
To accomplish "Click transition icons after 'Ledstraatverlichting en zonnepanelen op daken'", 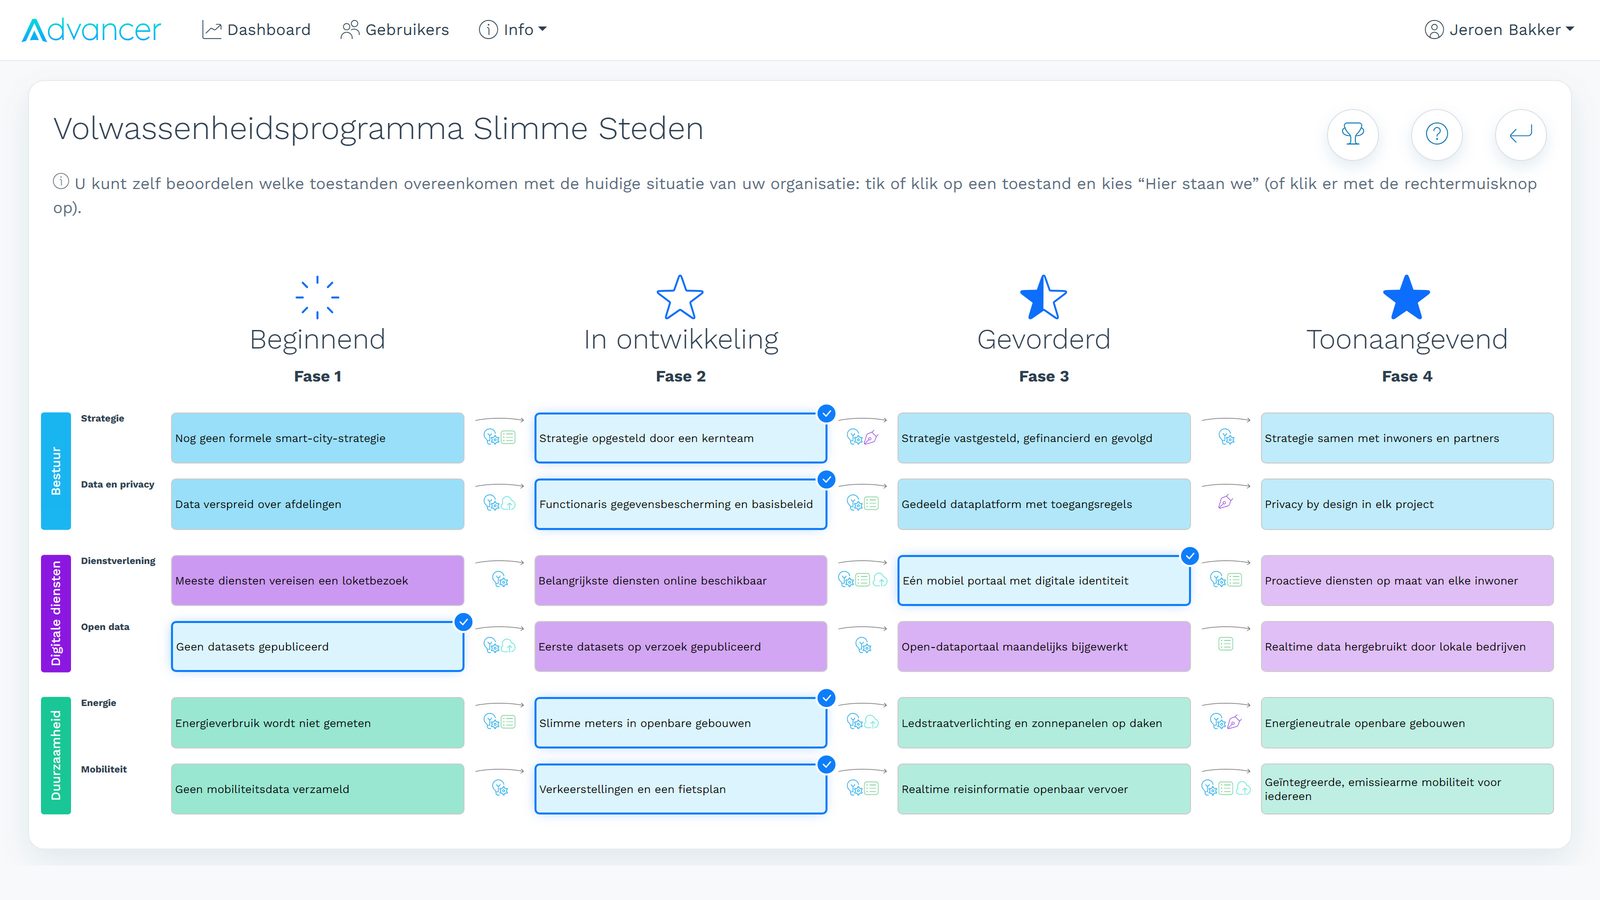I will [x=1226, y=721].
